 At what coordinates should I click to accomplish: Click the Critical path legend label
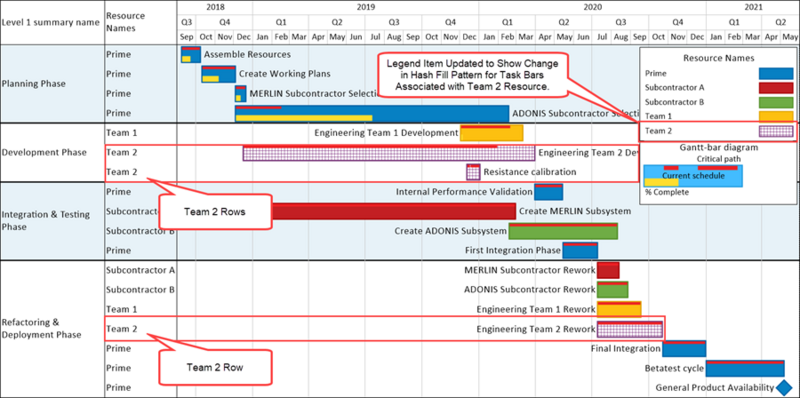coord(718,159)
